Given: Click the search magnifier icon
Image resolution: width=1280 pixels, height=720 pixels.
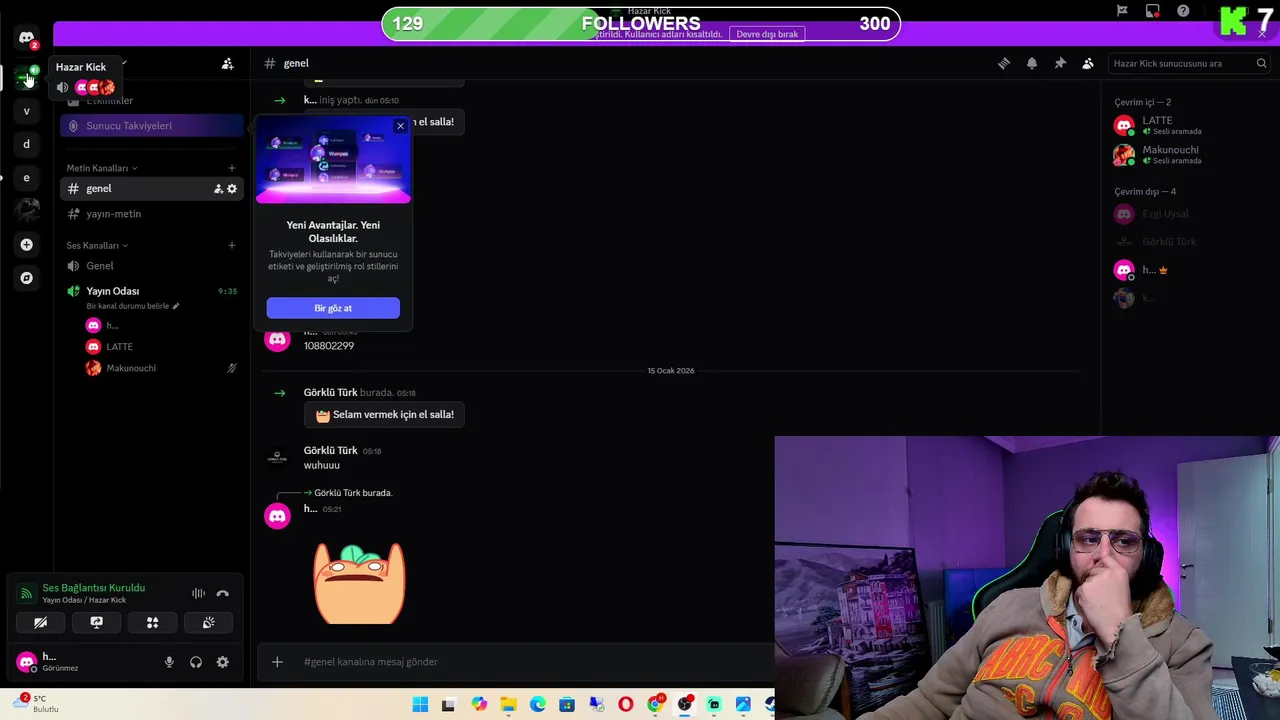Looking at the screenshot, I should (1261, 64).
